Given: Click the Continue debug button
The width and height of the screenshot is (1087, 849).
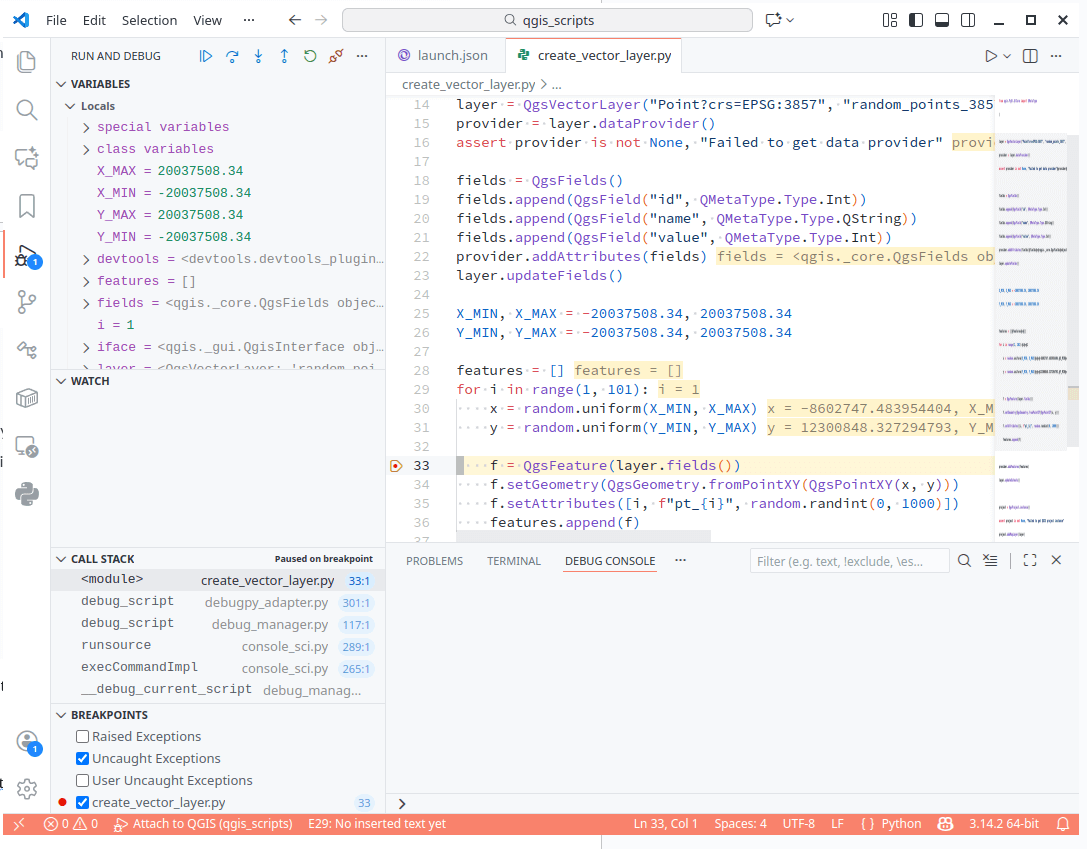Looking at the screenshot, I should tap(206, 57).
